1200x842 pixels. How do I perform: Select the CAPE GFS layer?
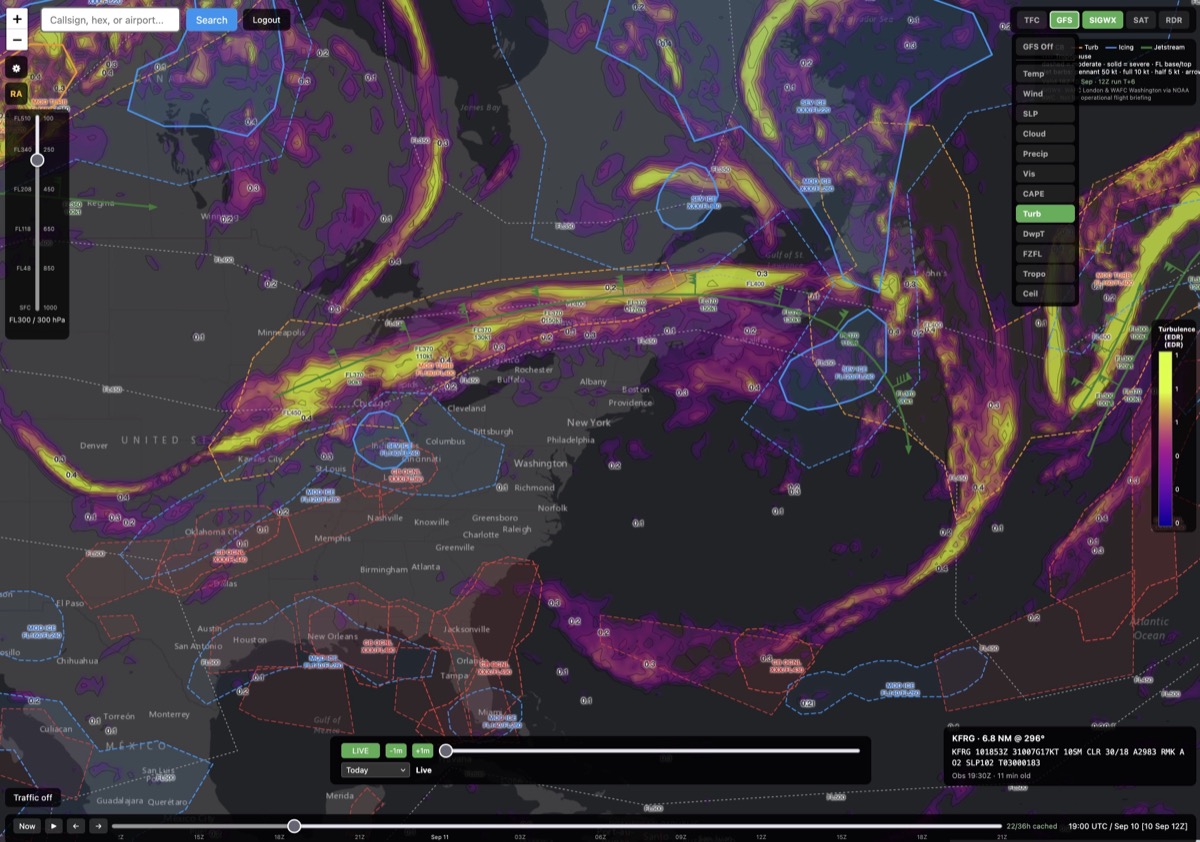tap(1045, 194)
